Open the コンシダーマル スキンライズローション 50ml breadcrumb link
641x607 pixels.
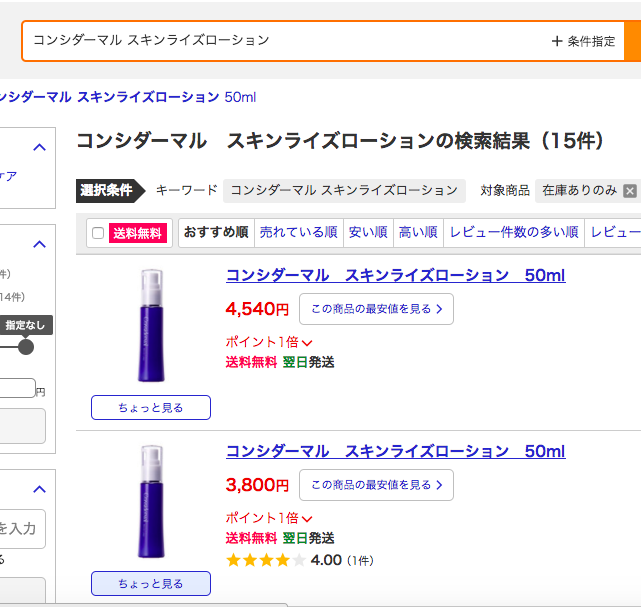click(128, 97)
